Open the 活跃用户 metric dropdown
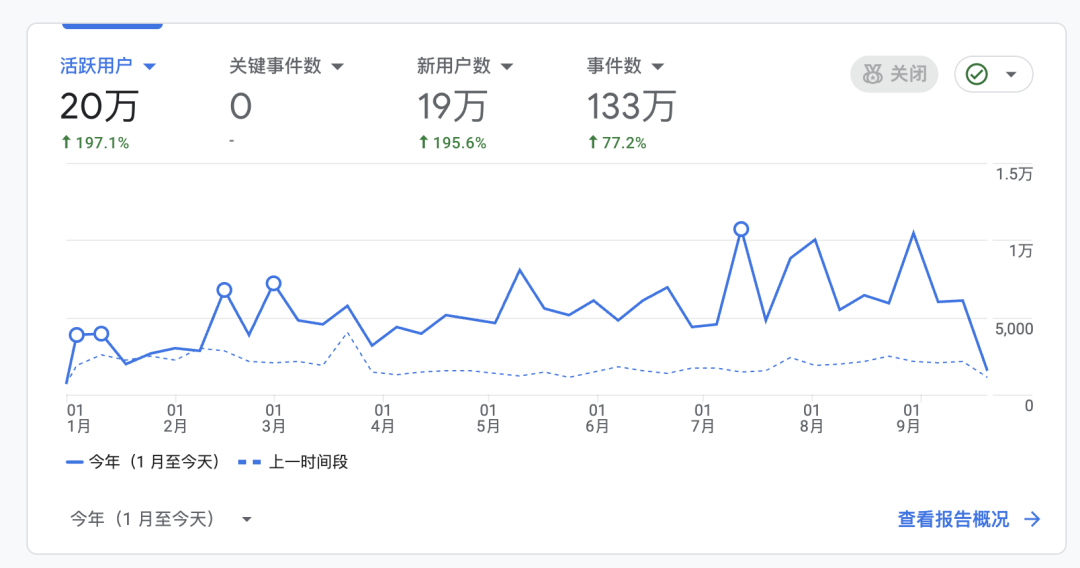The height and width of the screenshot is (568, 1080). (149, 67)
